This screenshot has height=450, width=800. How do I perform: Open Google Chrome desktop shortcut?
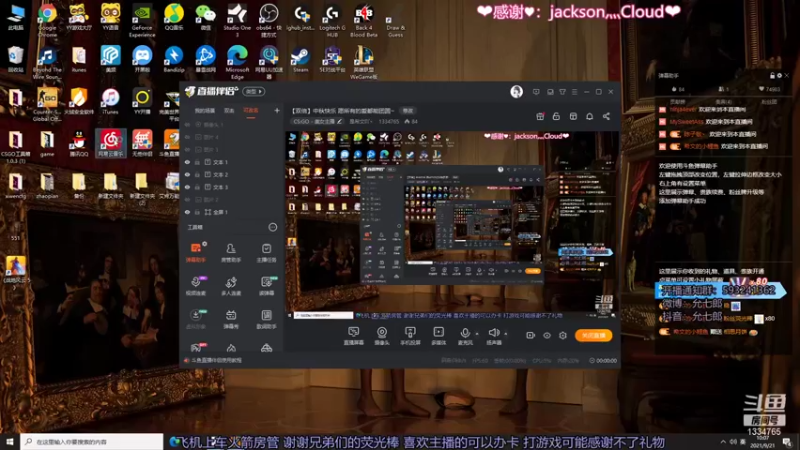(x=47, y=20)
